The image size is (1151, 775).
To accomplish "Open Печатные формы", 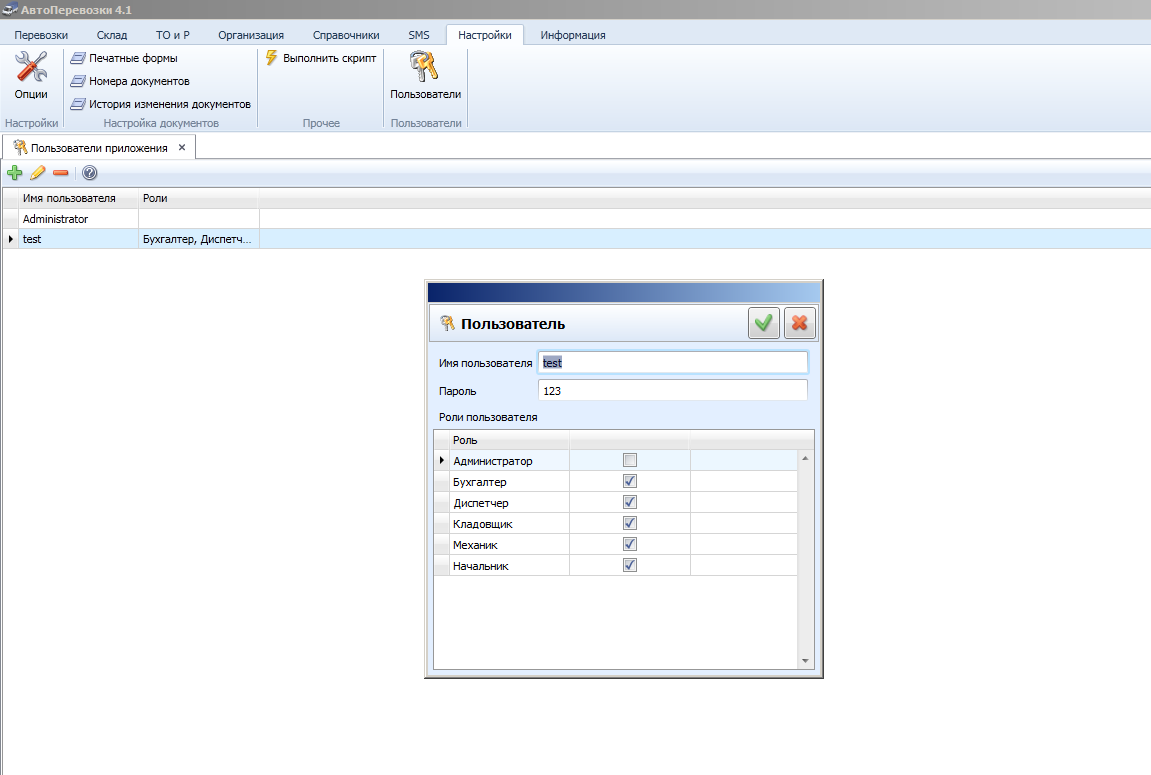I will pyautogui.click(x=132, y=58).
